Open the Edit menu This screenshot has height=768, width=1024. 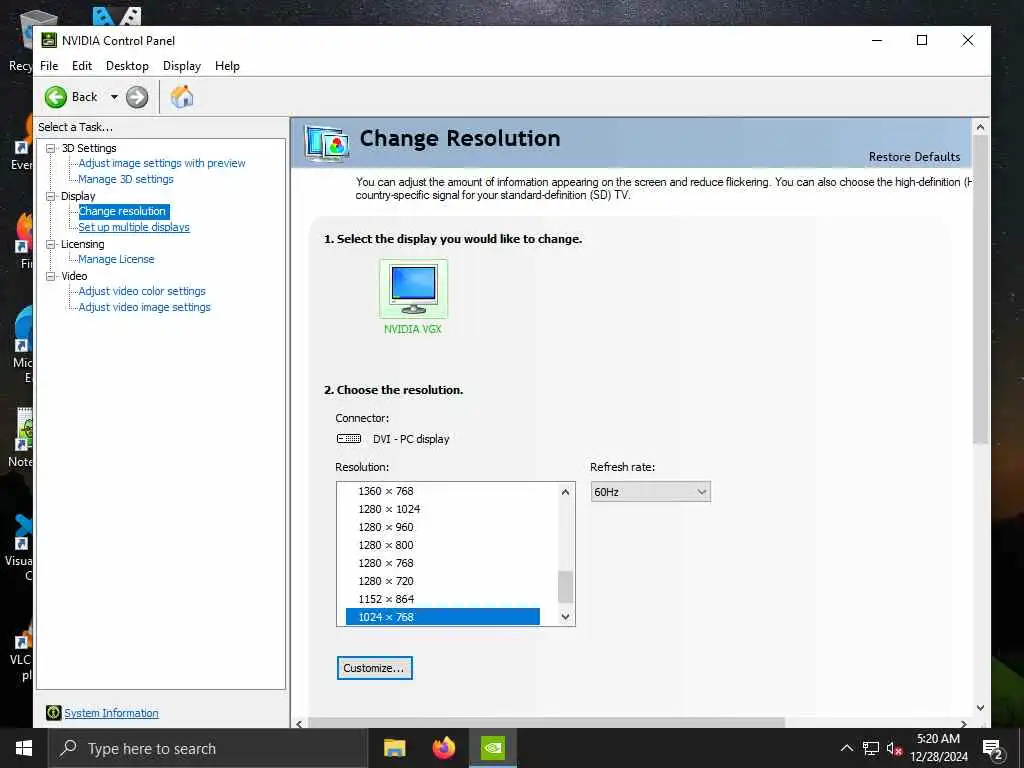[82, 66]
